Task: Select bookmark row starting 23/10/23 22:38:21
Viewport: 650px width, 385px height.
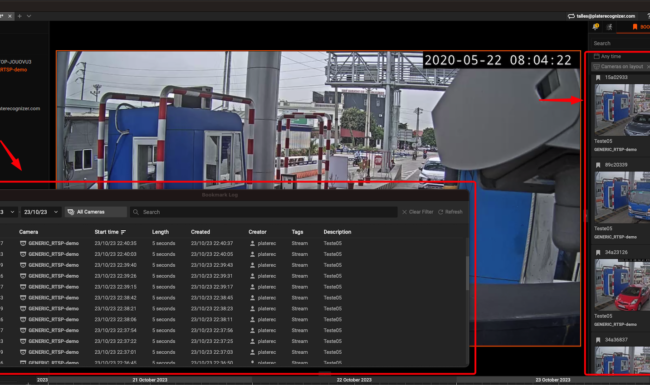Action: pyautogui.click(x=233, y=308)
